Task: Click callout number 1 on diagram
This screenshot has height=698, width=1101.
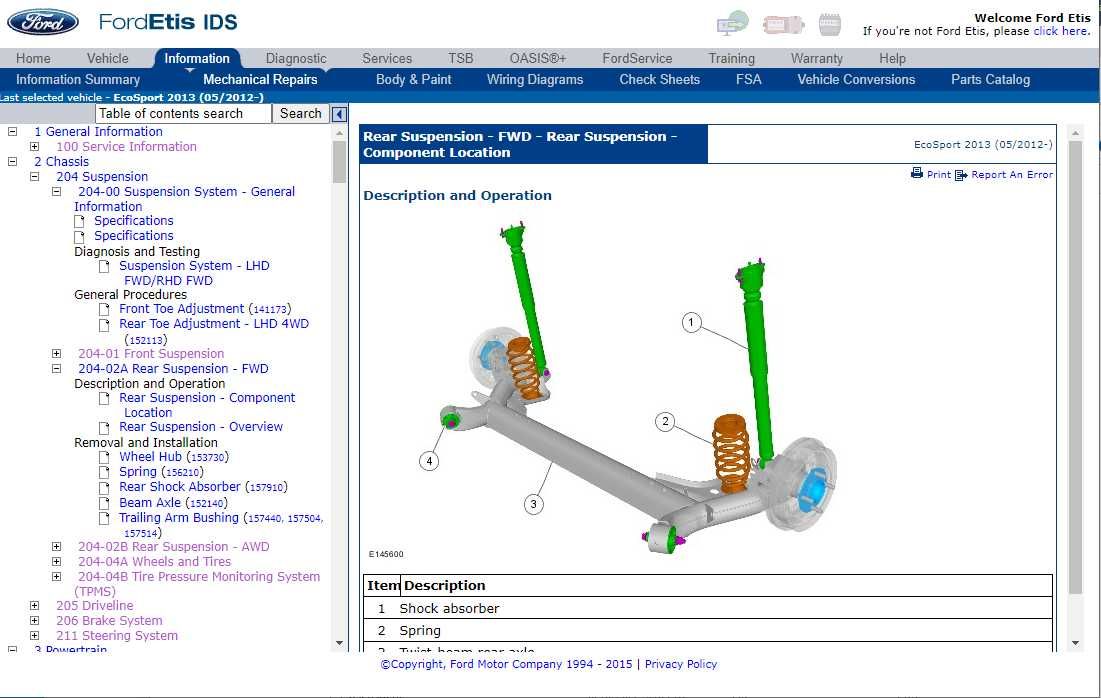Action: point(691,322)
